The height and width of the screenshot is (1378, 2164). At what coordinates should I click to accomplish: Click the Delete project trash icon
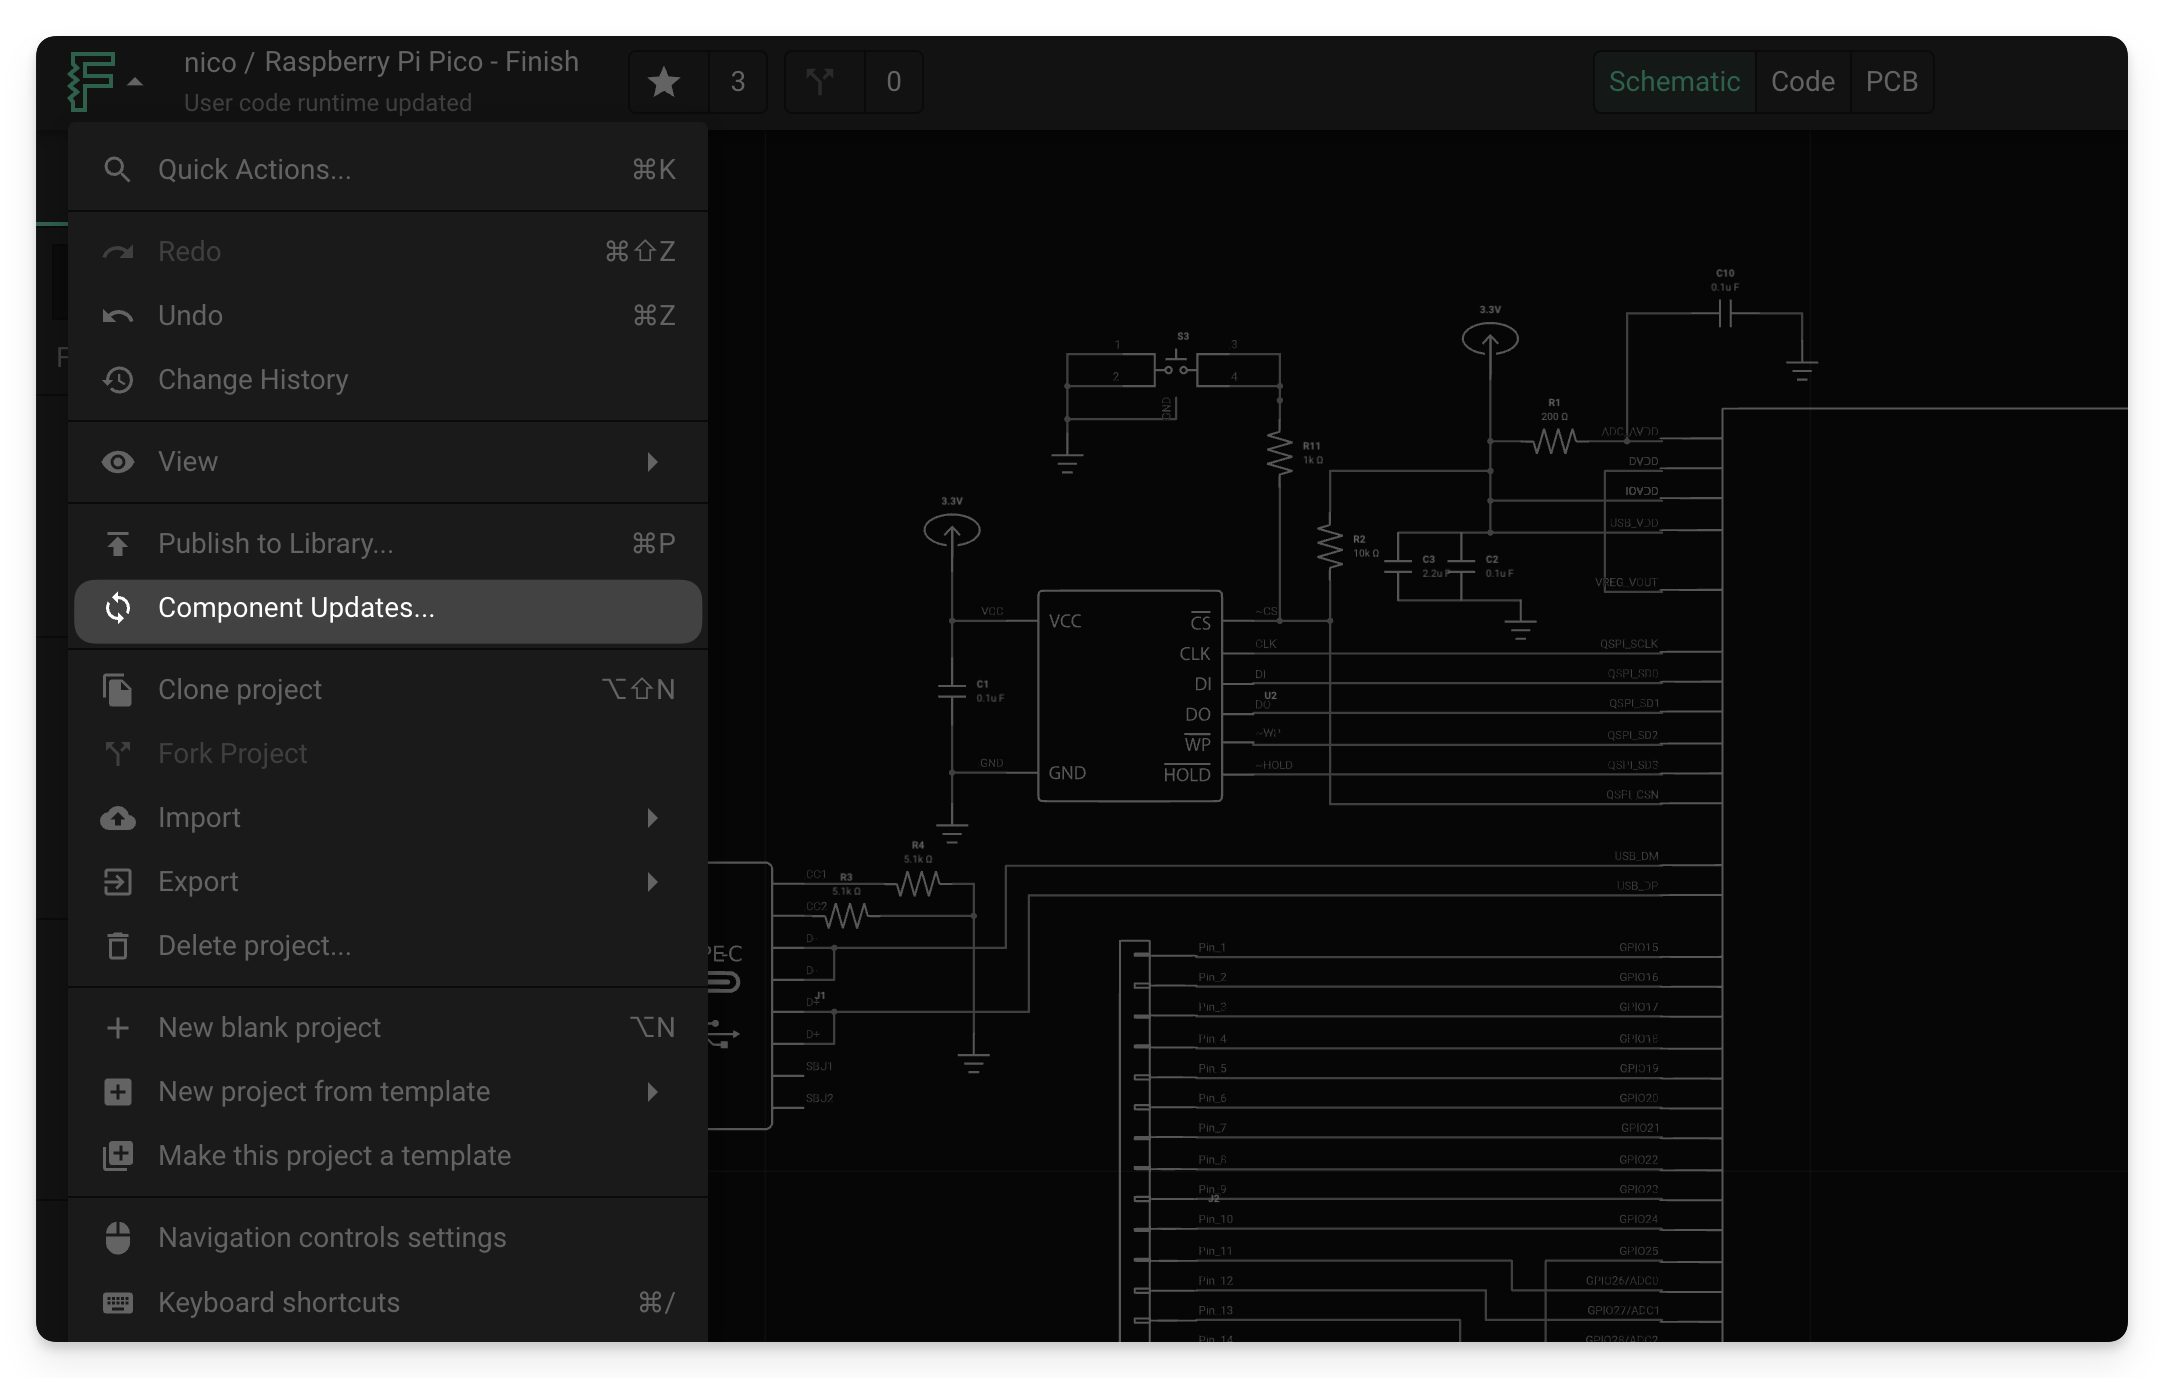pyautogui.click(x=118, y=946)
